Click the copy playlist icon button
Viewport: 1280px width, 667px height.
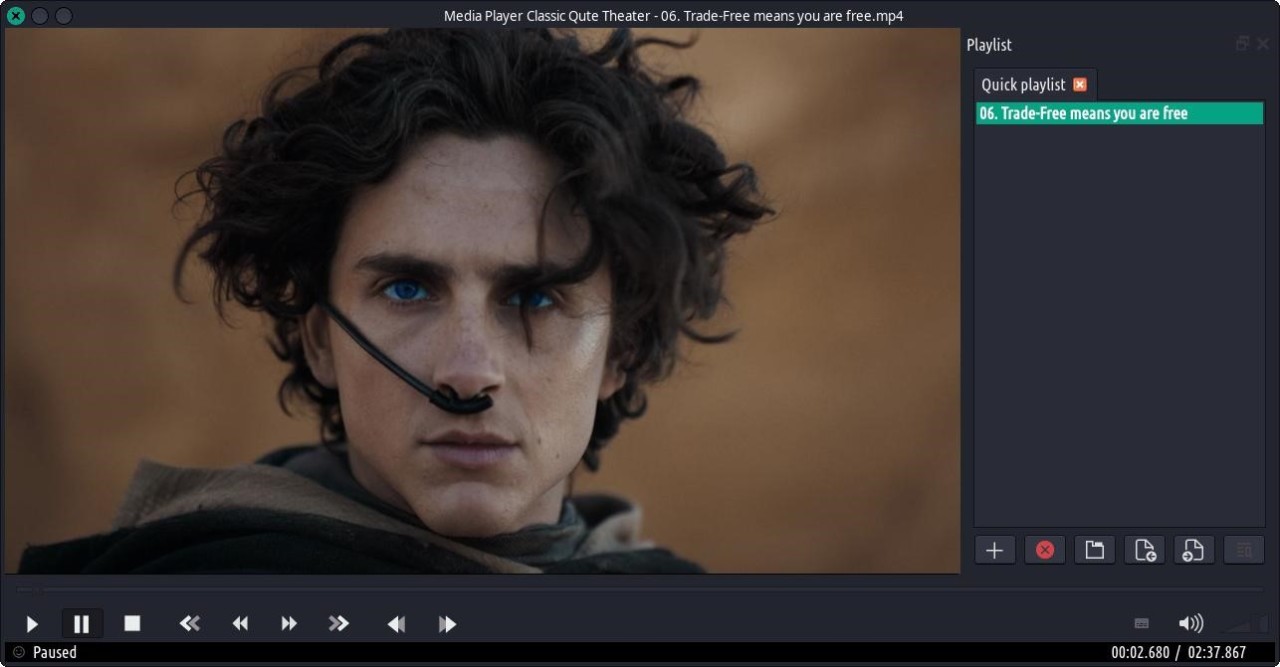click(1145, 550)
